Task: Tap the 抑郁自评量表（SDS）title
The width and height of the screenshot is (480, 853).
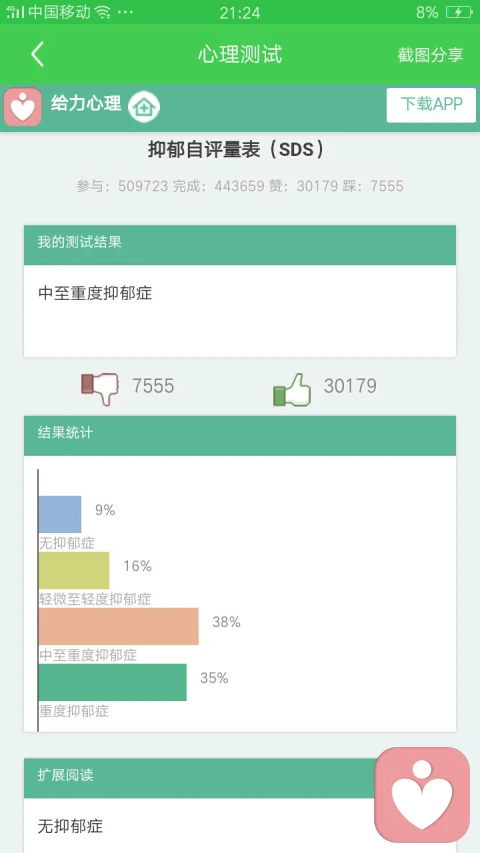Action: [238, 150]
